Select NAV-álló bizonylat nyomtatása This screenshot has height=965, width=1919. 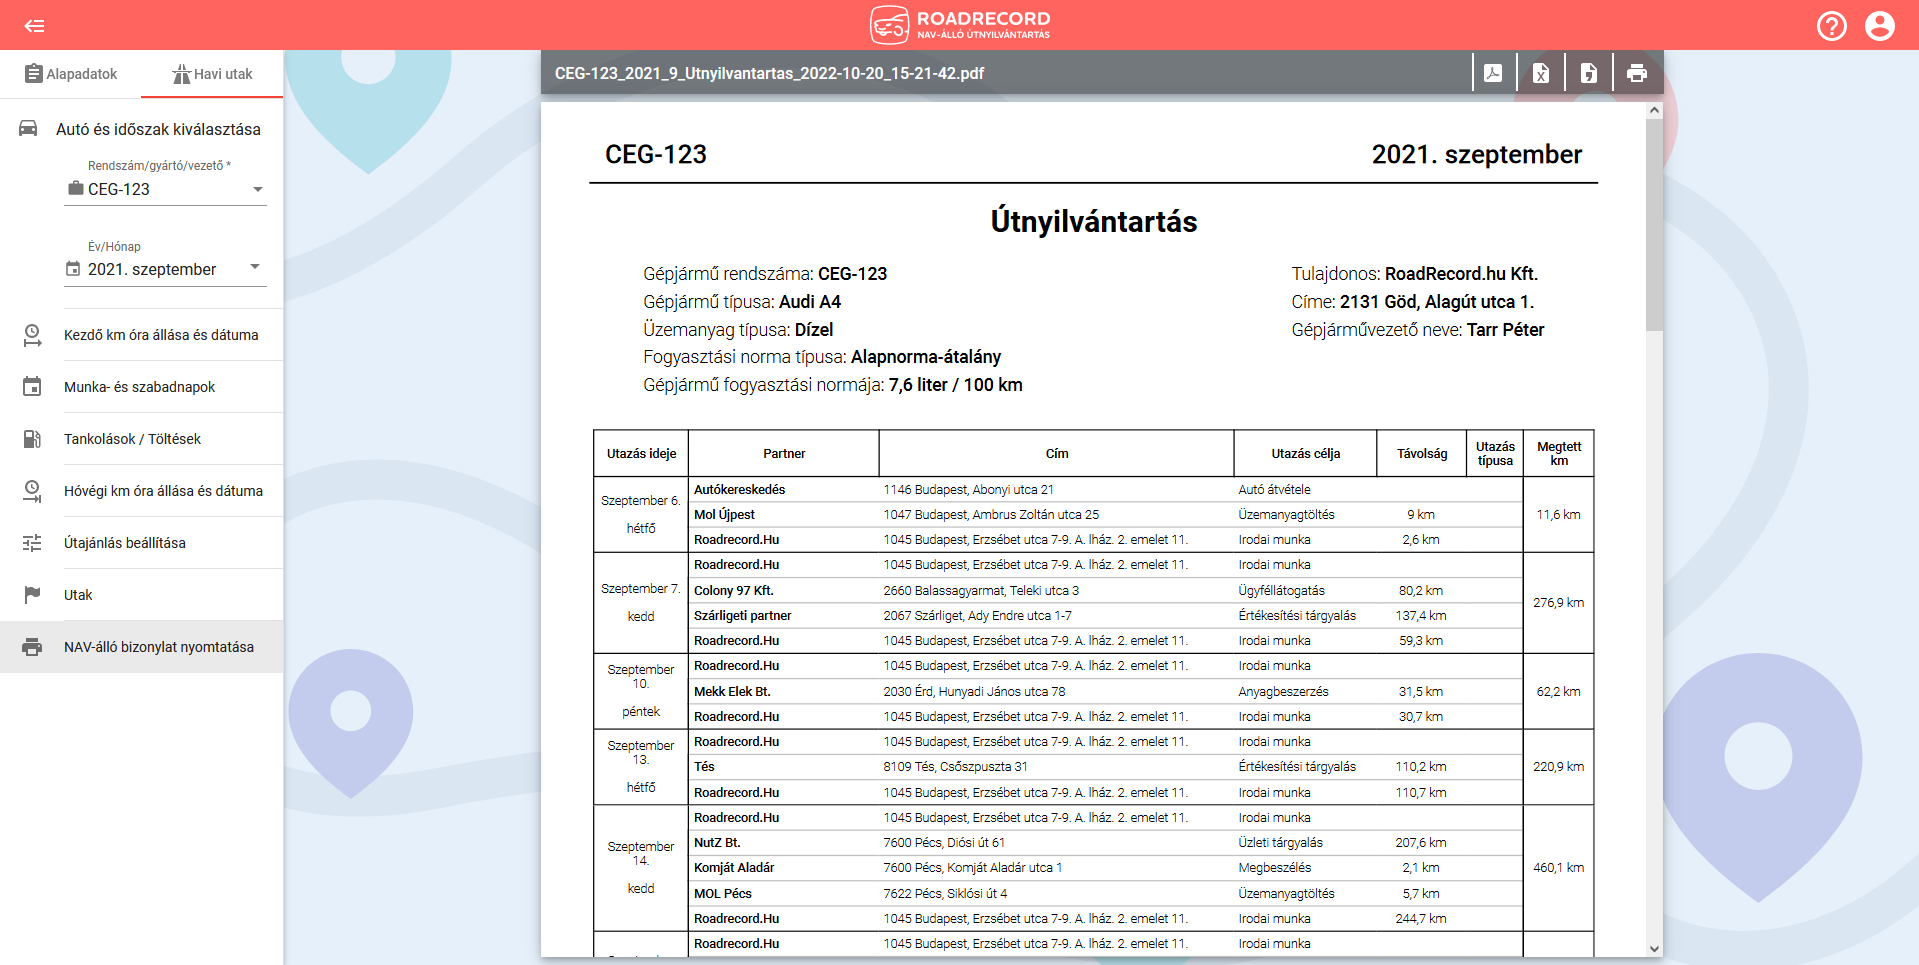(x=141, y=647)
